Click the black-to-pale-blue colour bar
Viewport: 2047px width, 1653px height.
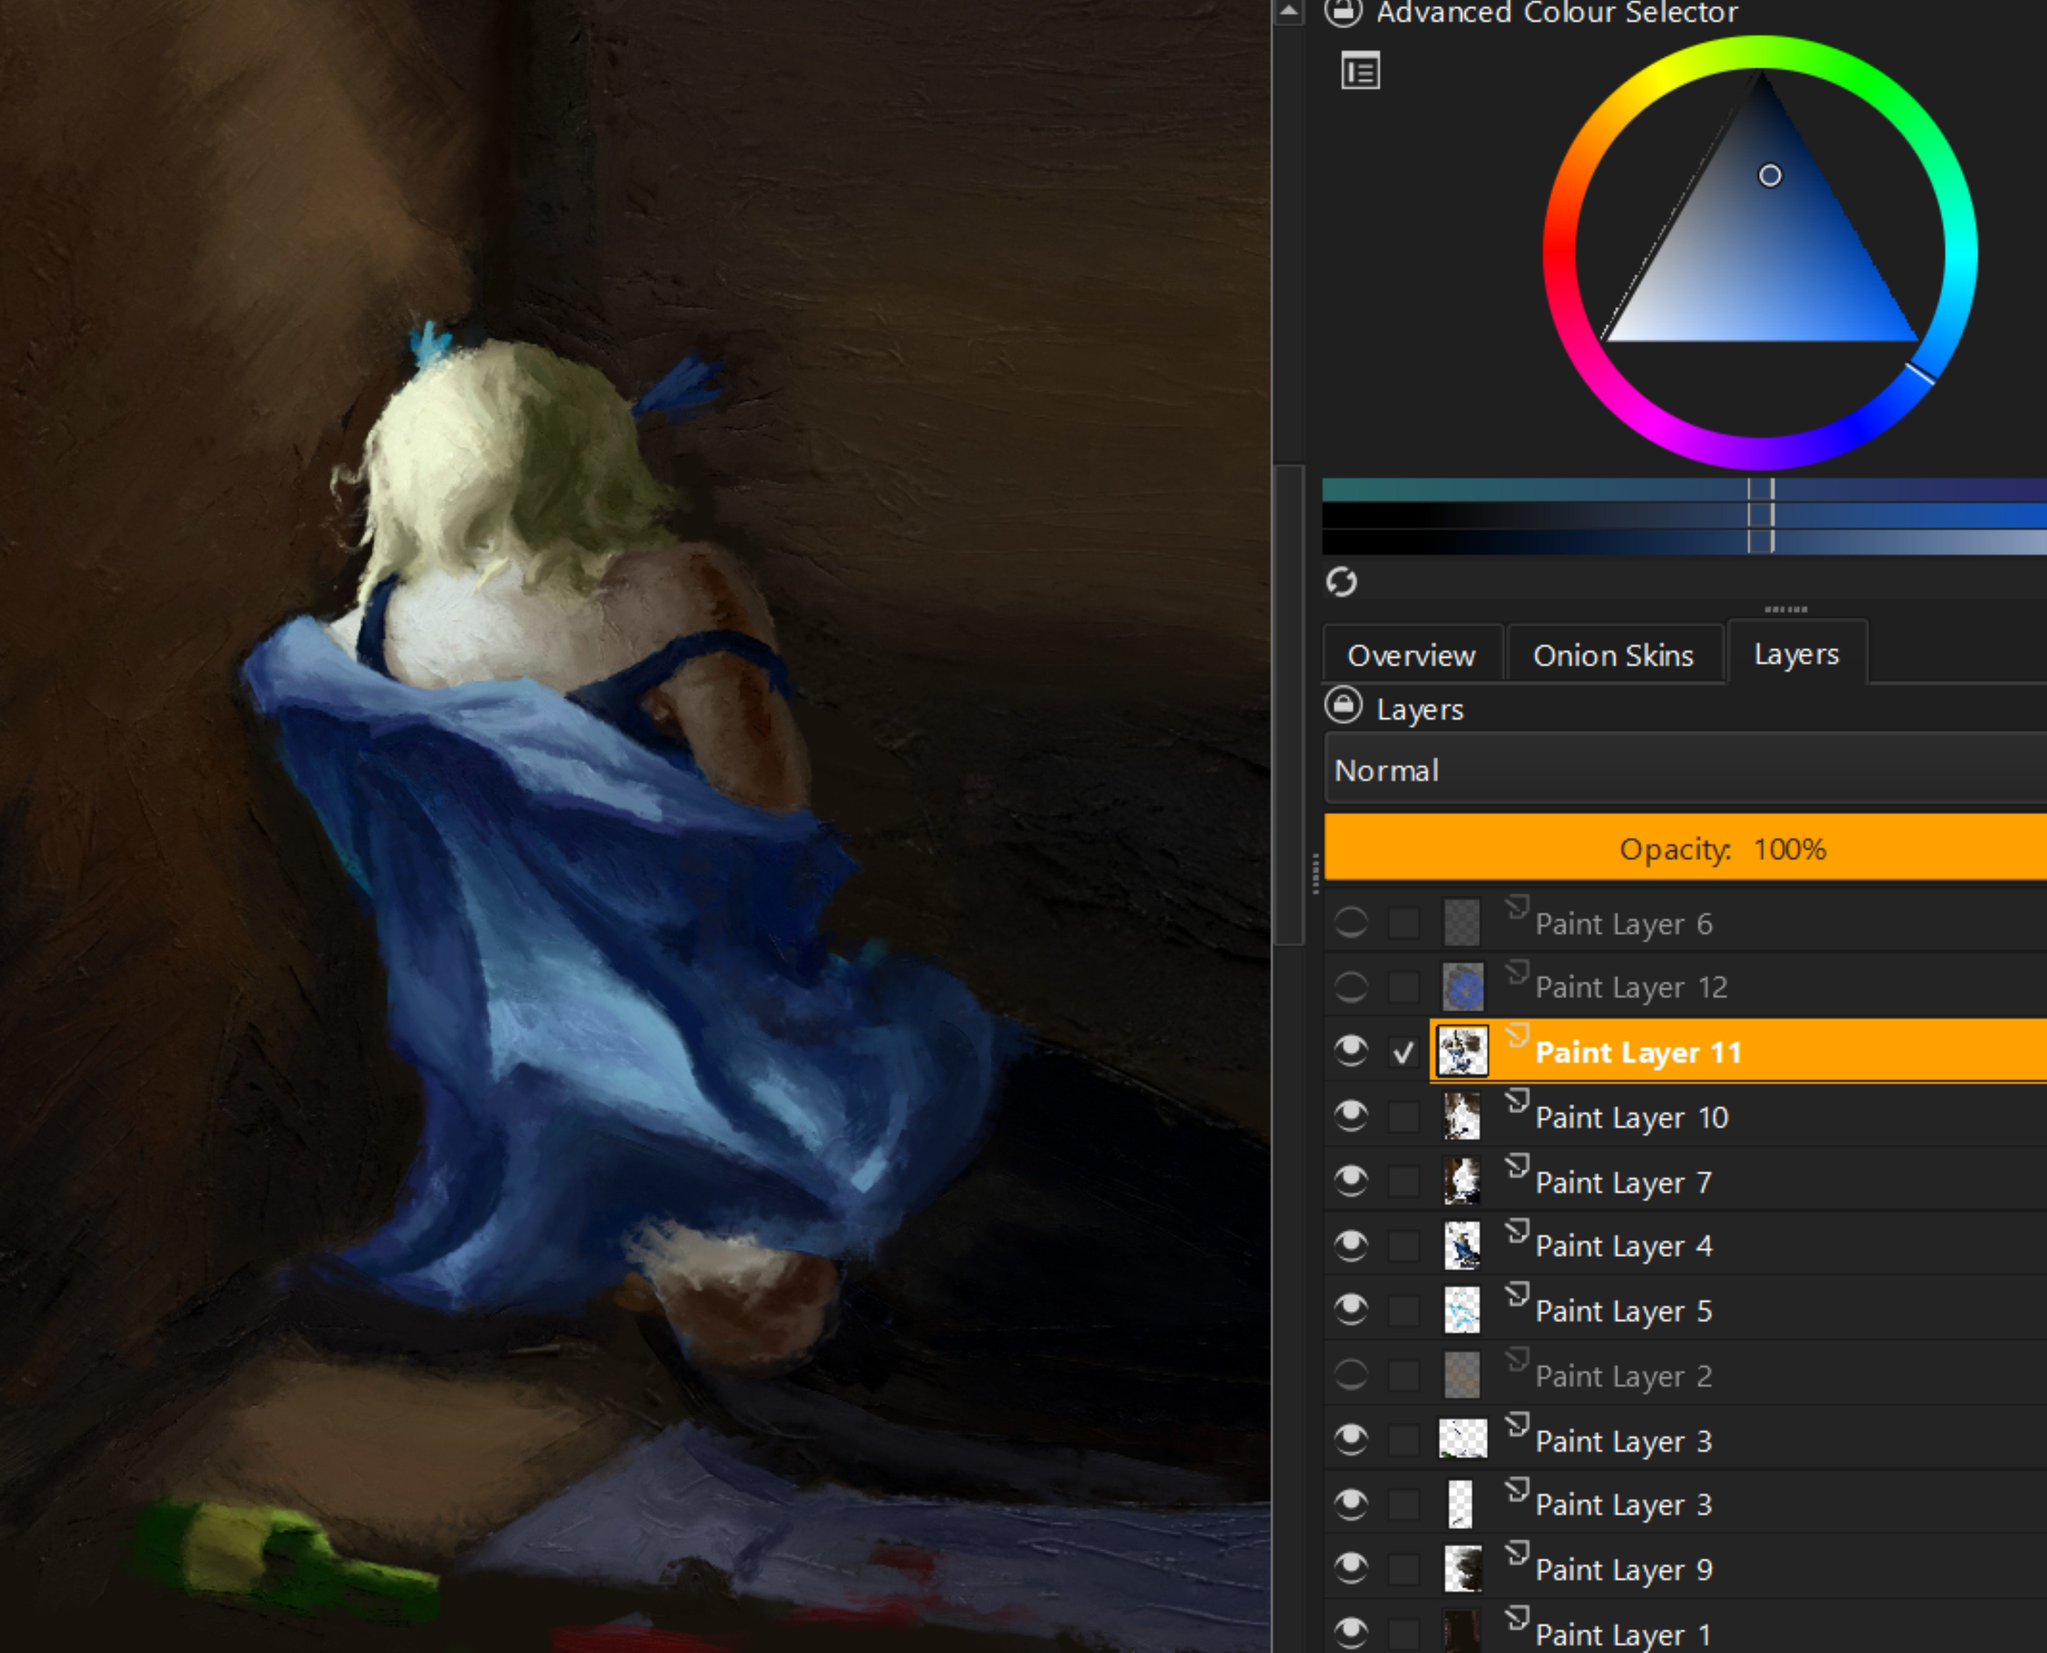coord(1684,541)
